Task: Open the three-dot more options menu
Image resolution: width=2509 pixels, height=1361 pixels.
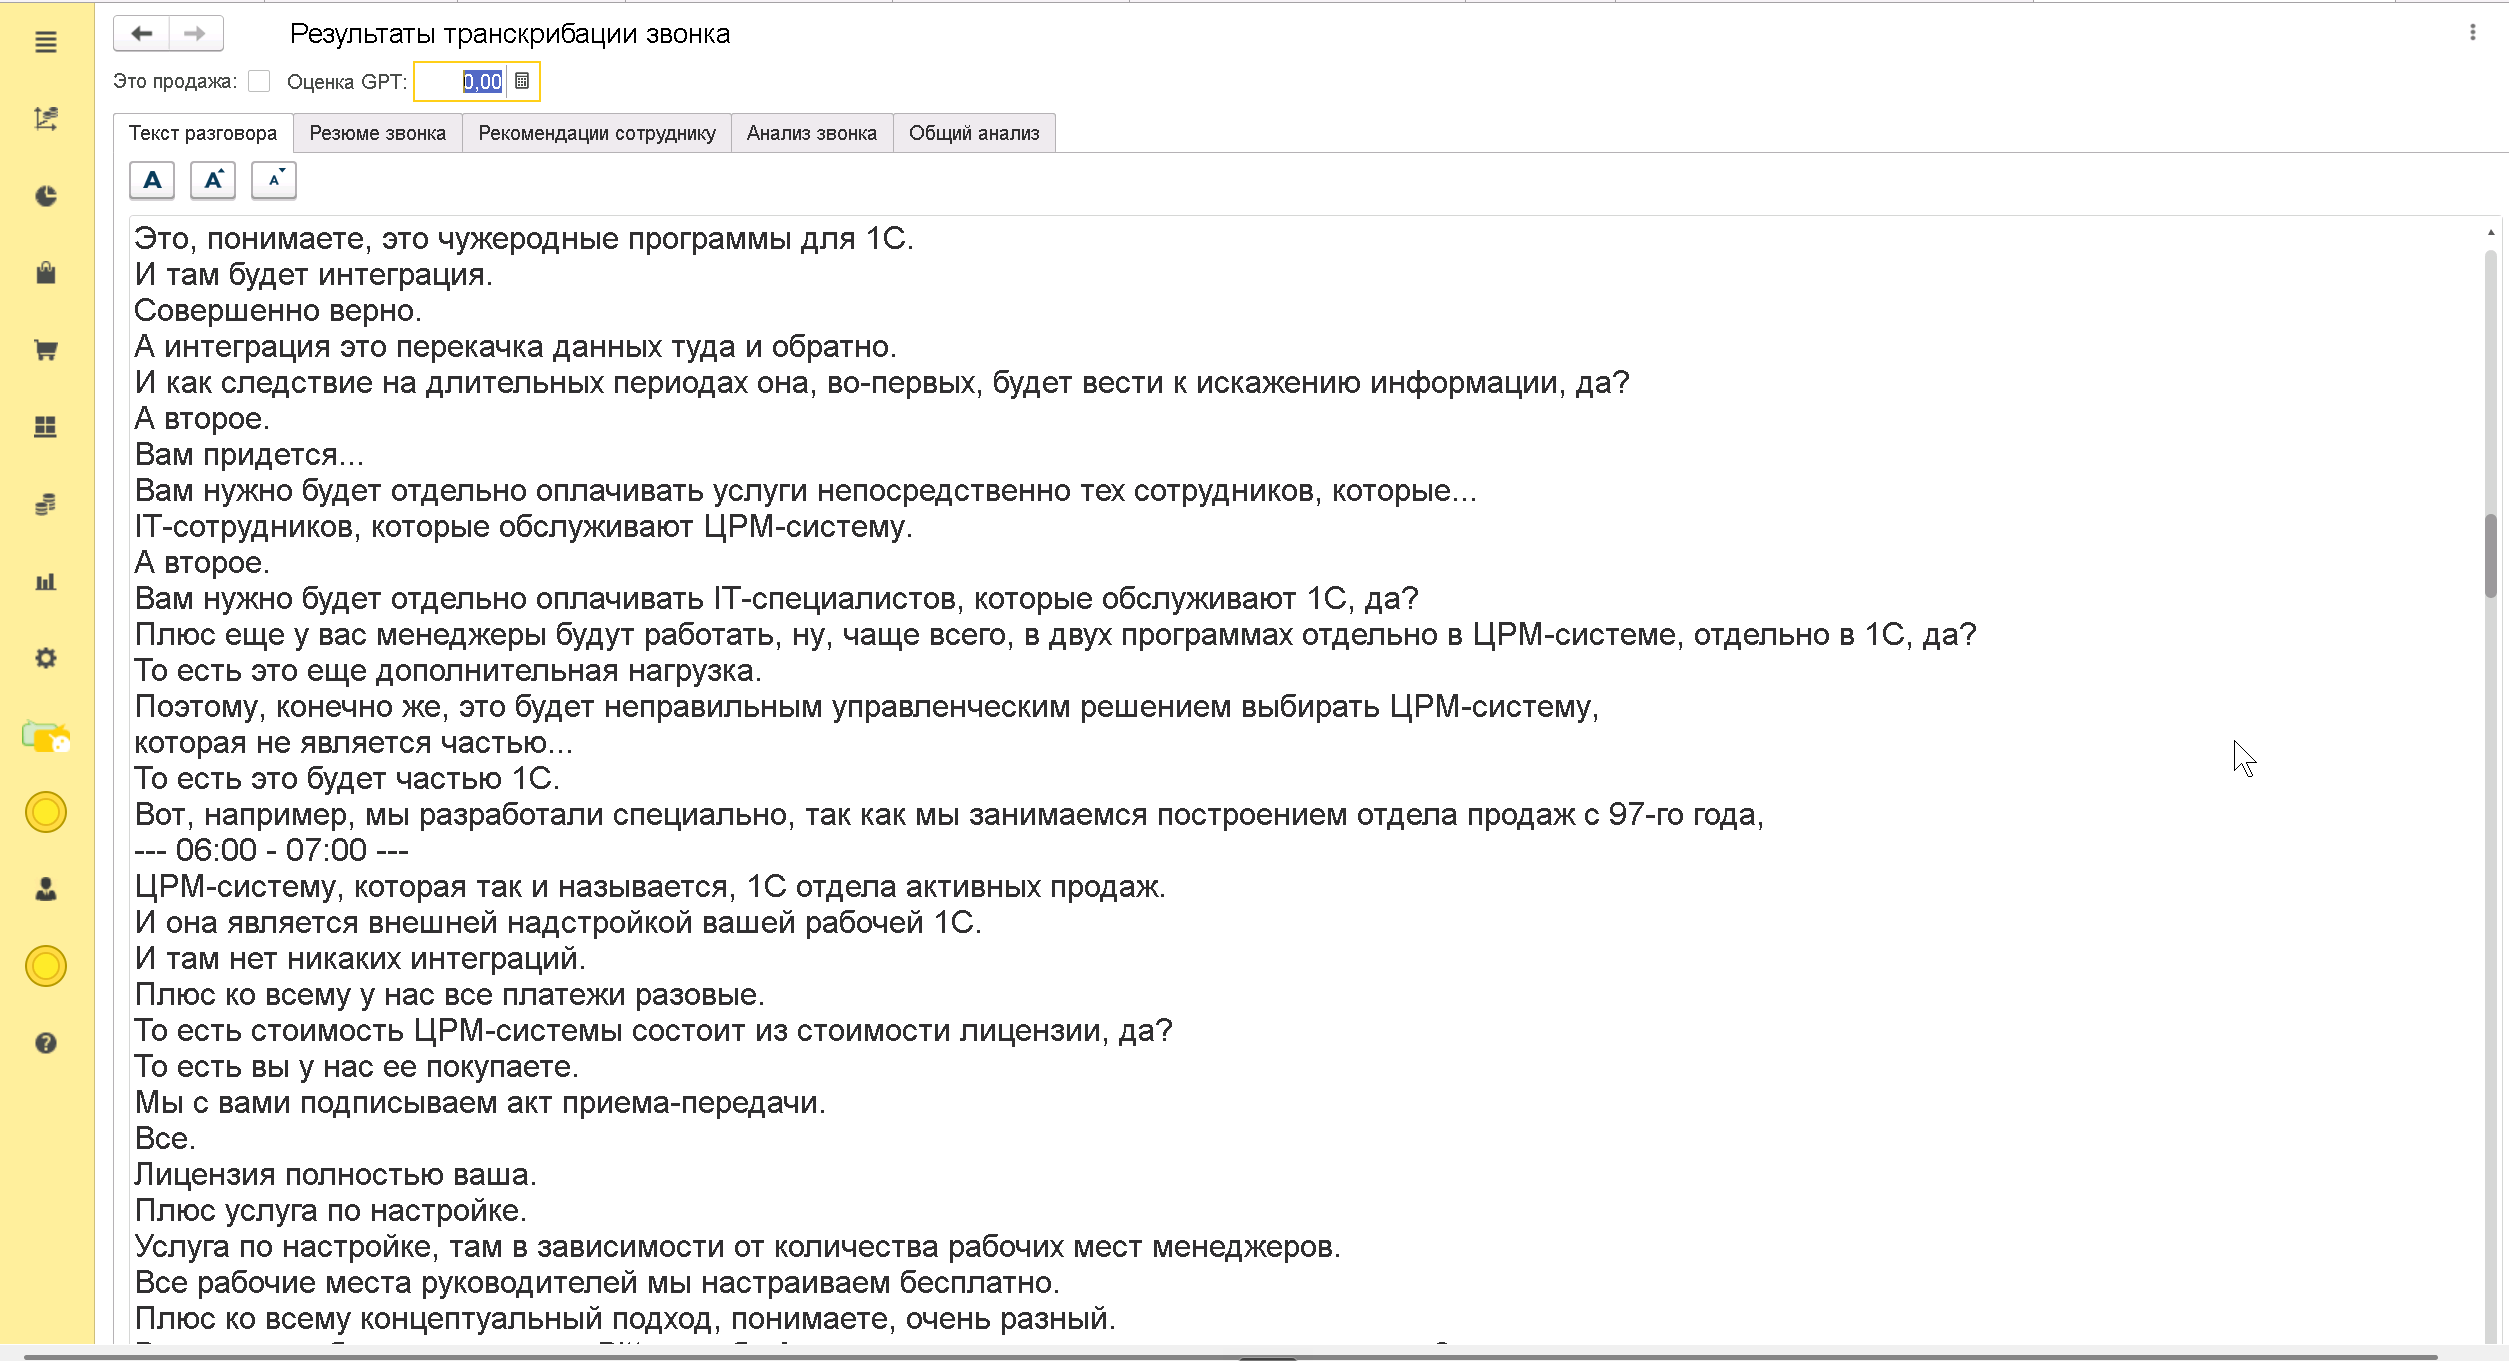Action: tap(2473, 33)
